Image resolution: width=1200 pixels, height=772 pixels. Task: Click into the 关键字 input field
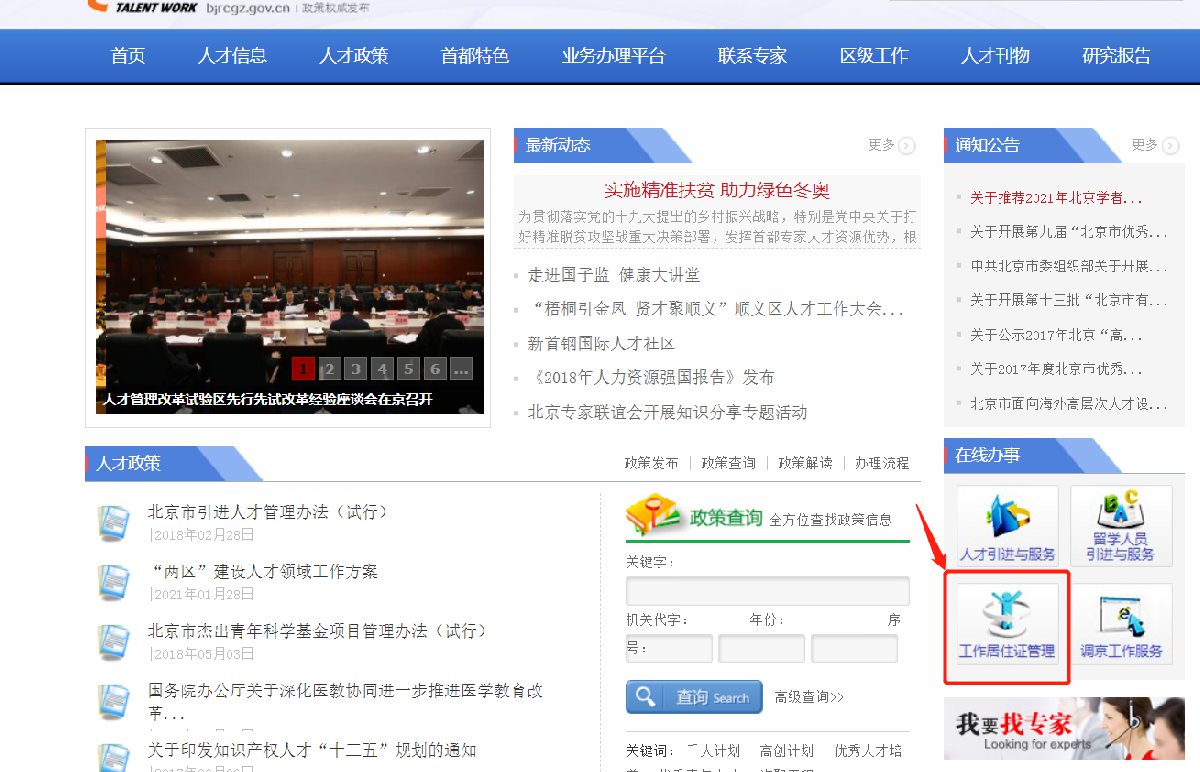pyautogui.click(x=768, y=591)
